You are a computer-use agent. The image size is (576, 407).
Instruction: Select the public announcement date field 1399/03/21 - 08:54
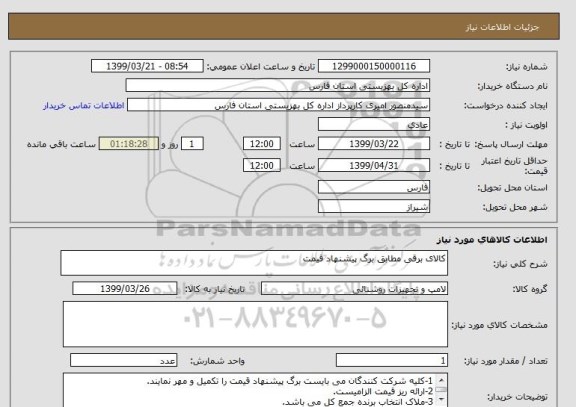click(147, 66)
